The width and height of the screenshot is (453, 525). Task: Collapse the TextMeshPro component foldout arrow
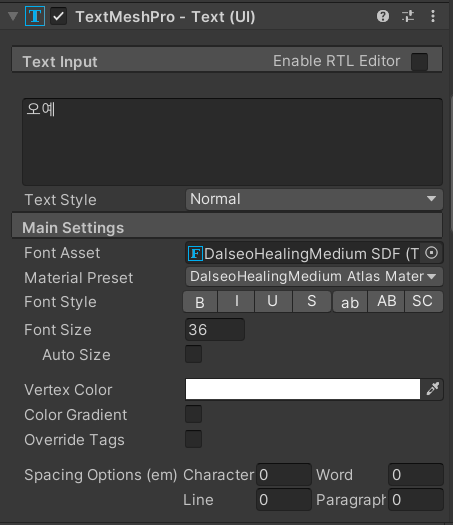tap(13, 16)
